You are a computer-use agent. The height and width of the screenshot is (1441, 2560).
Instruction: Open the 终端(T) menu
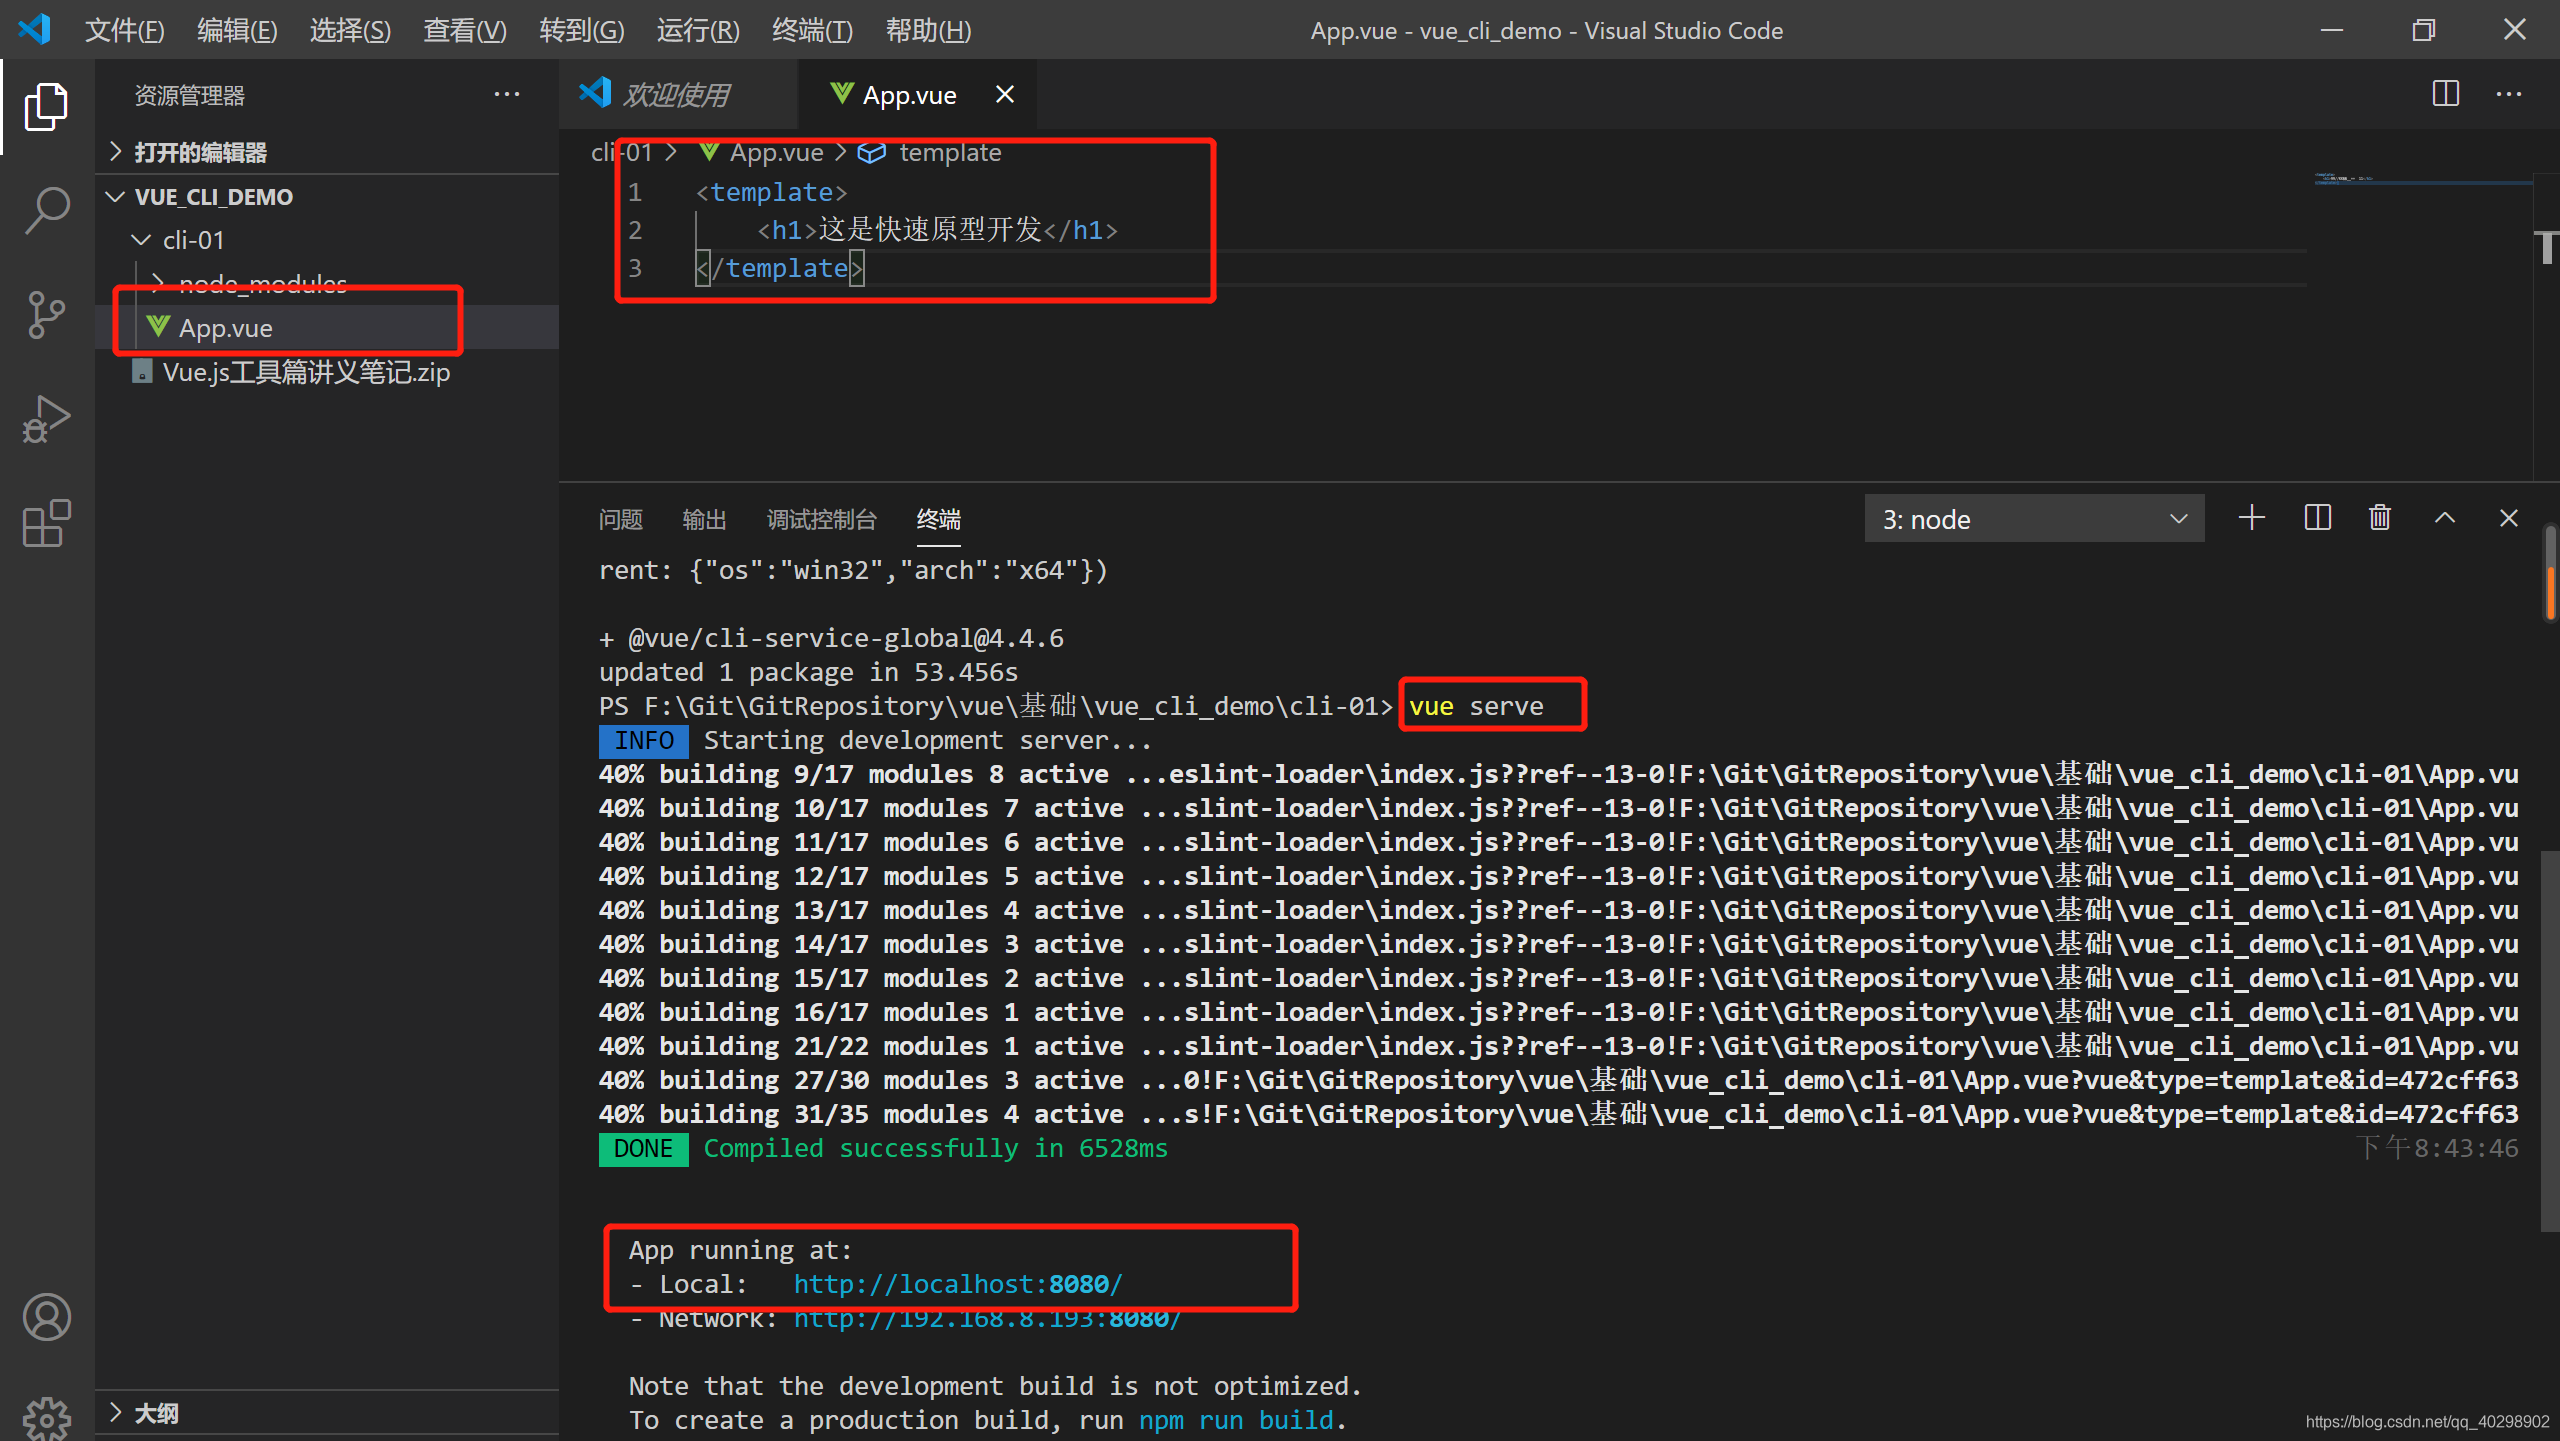[812, 30]
